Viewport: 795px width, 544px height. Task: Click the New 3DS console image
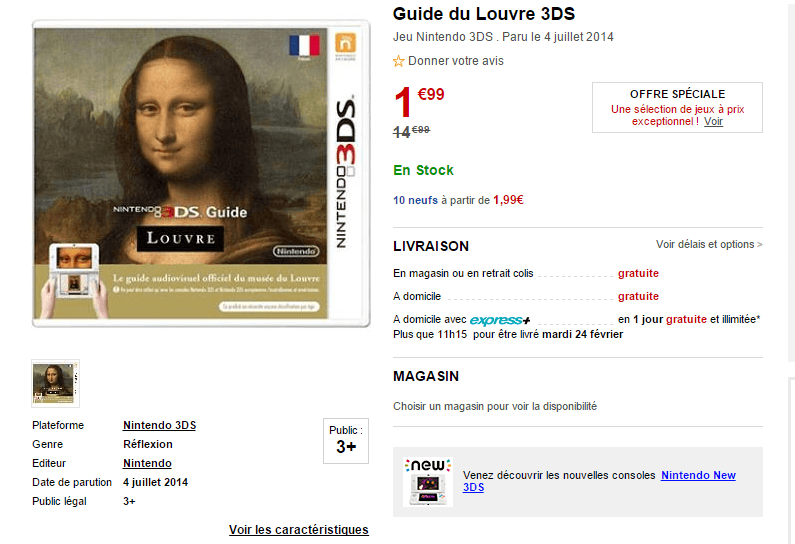428,482
